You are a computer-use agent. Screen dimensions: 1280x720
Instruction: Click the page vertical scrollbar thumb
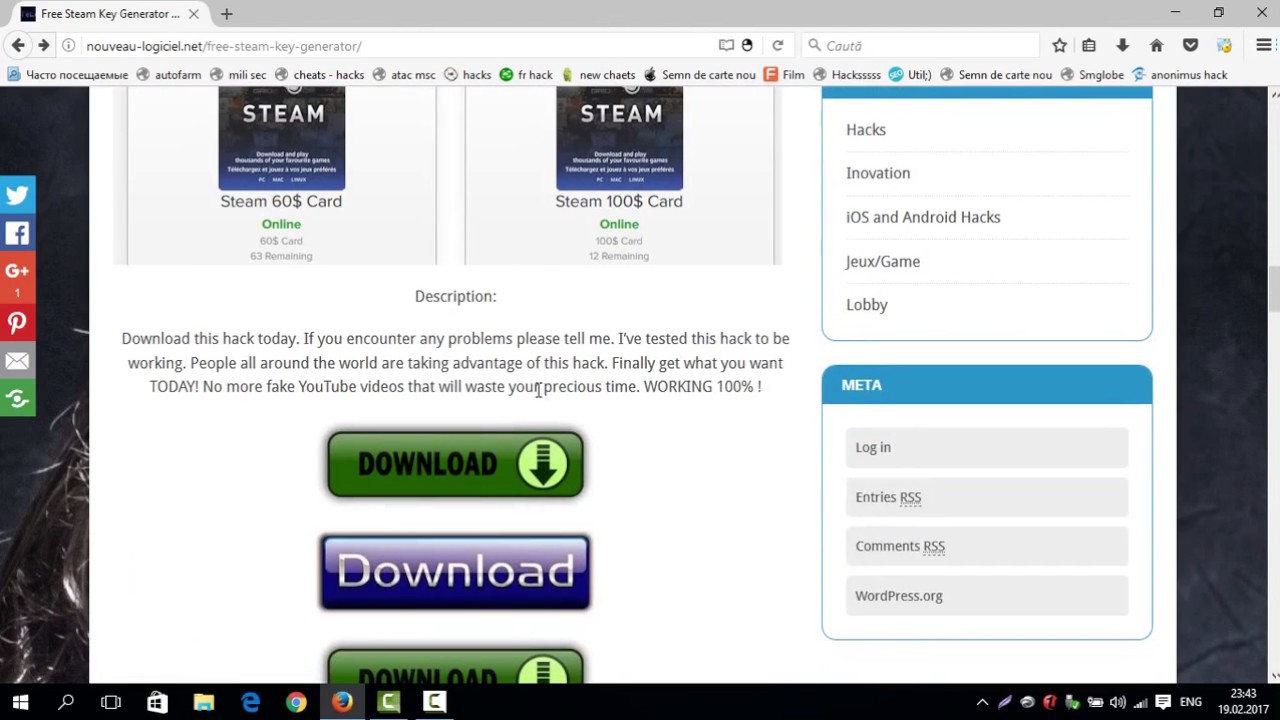coord(1273,290)
